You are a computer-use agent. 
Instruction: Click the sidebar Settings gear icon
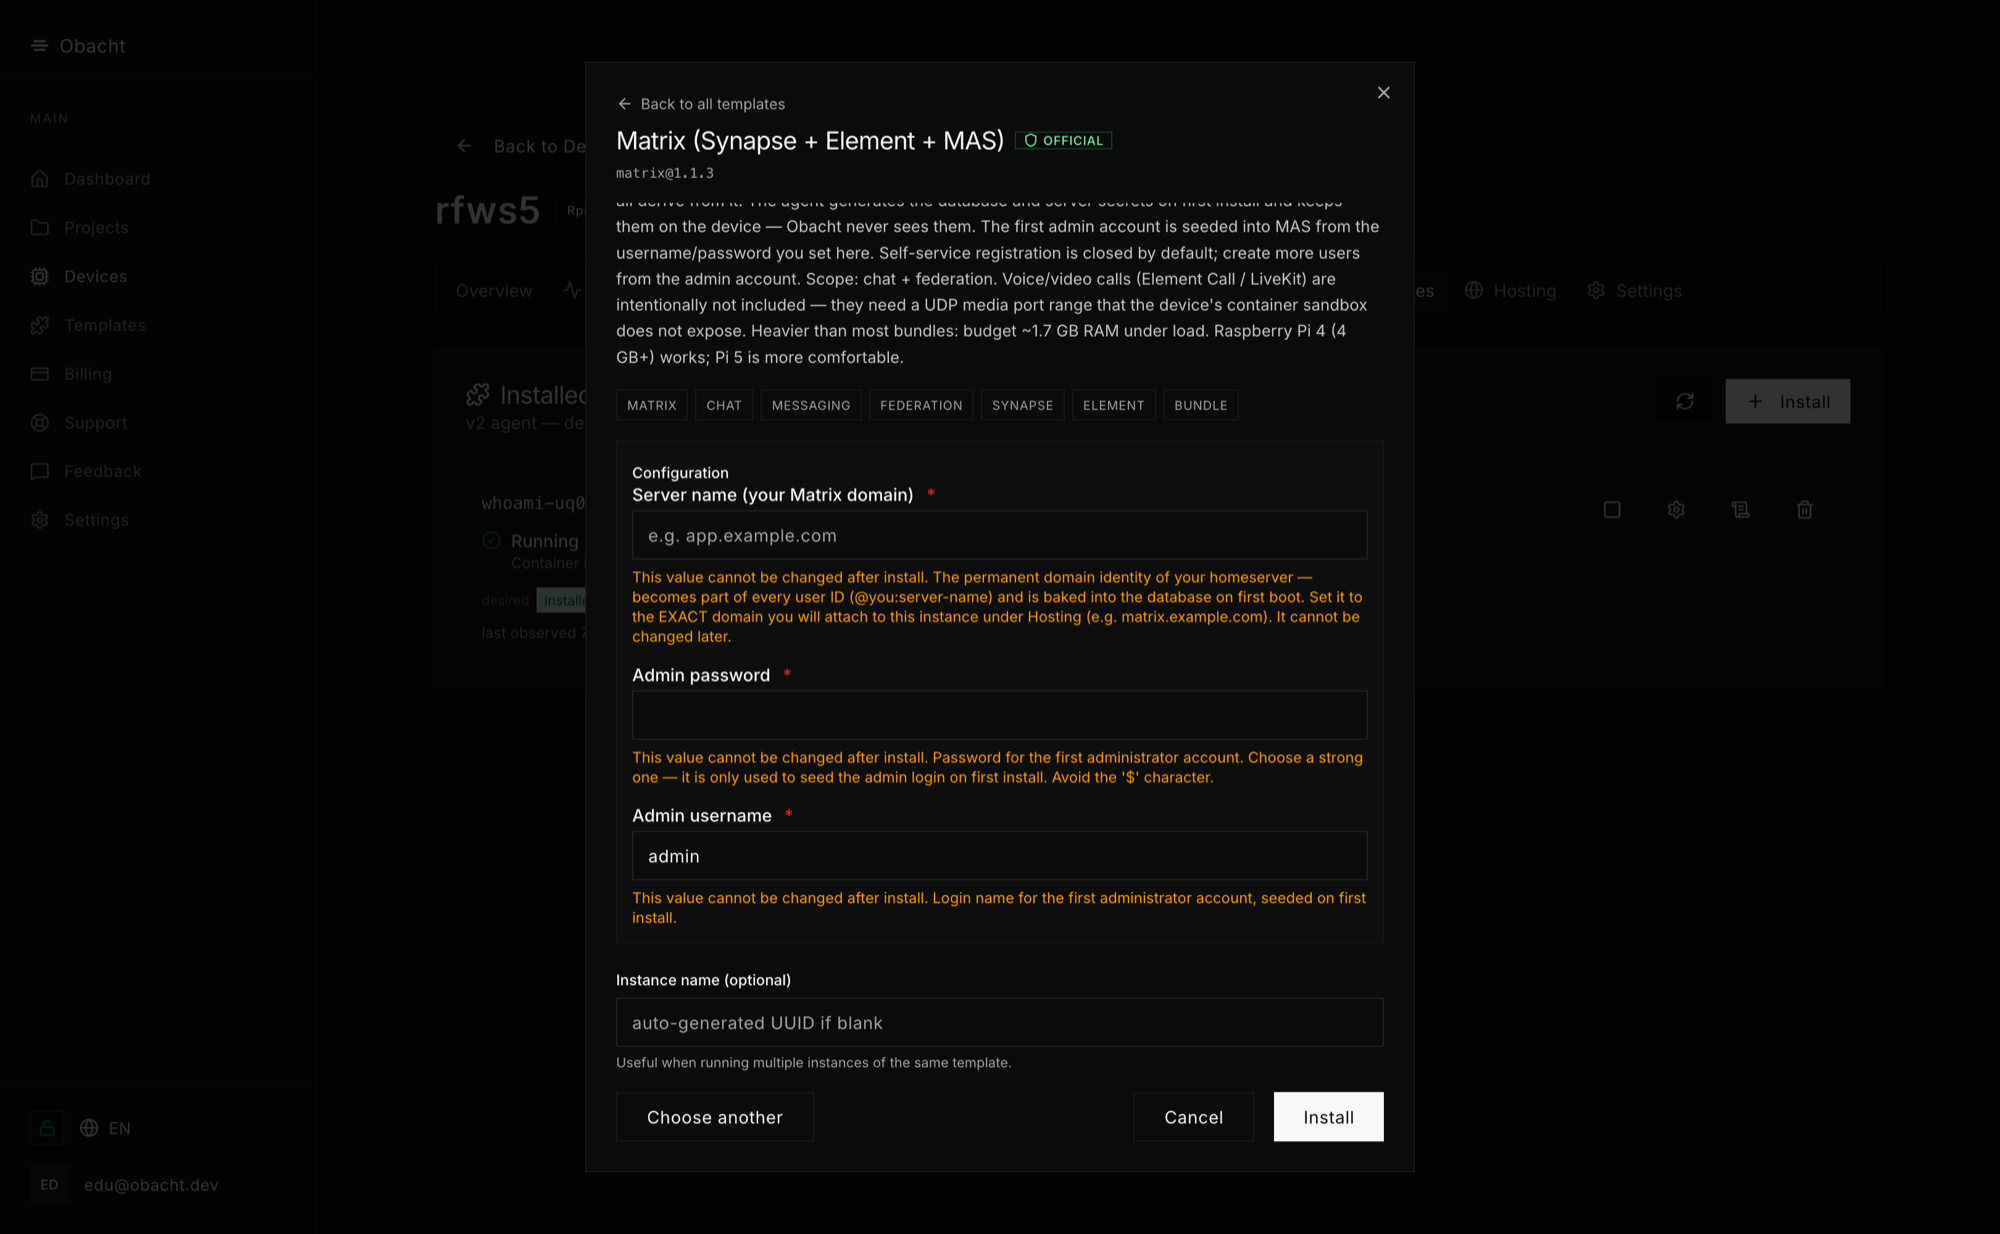[x=40, y=520]
